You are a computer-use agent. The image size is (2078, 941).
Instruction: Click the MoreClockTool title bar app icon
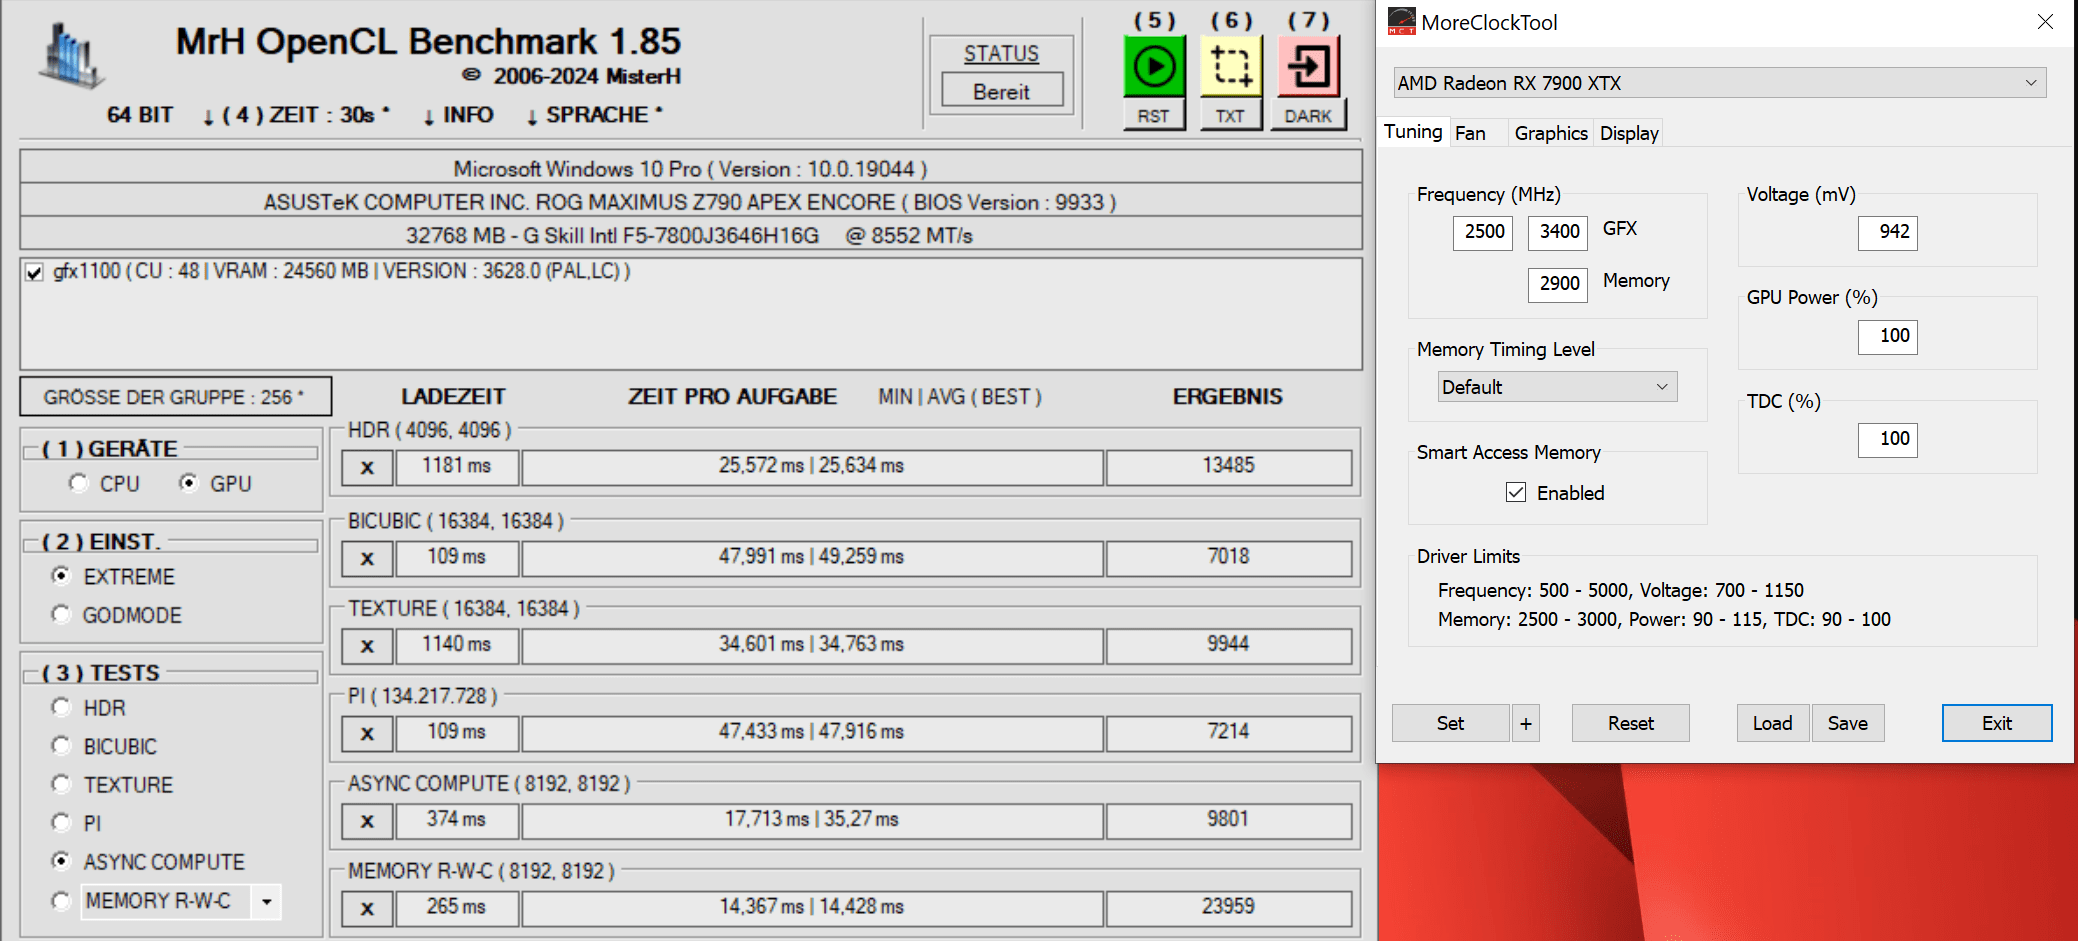(x=1401, y=22)
